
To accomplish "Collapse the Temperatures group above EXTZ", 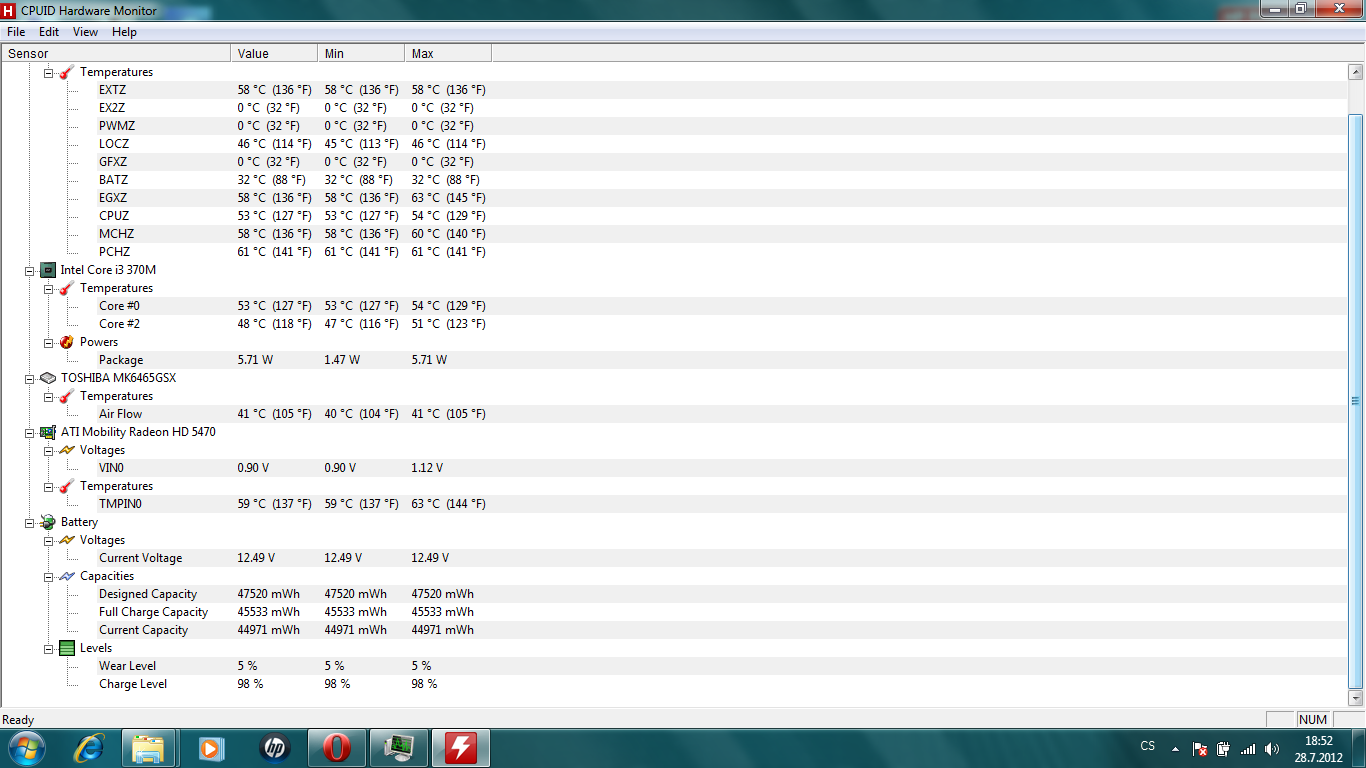I will (48, 72).
